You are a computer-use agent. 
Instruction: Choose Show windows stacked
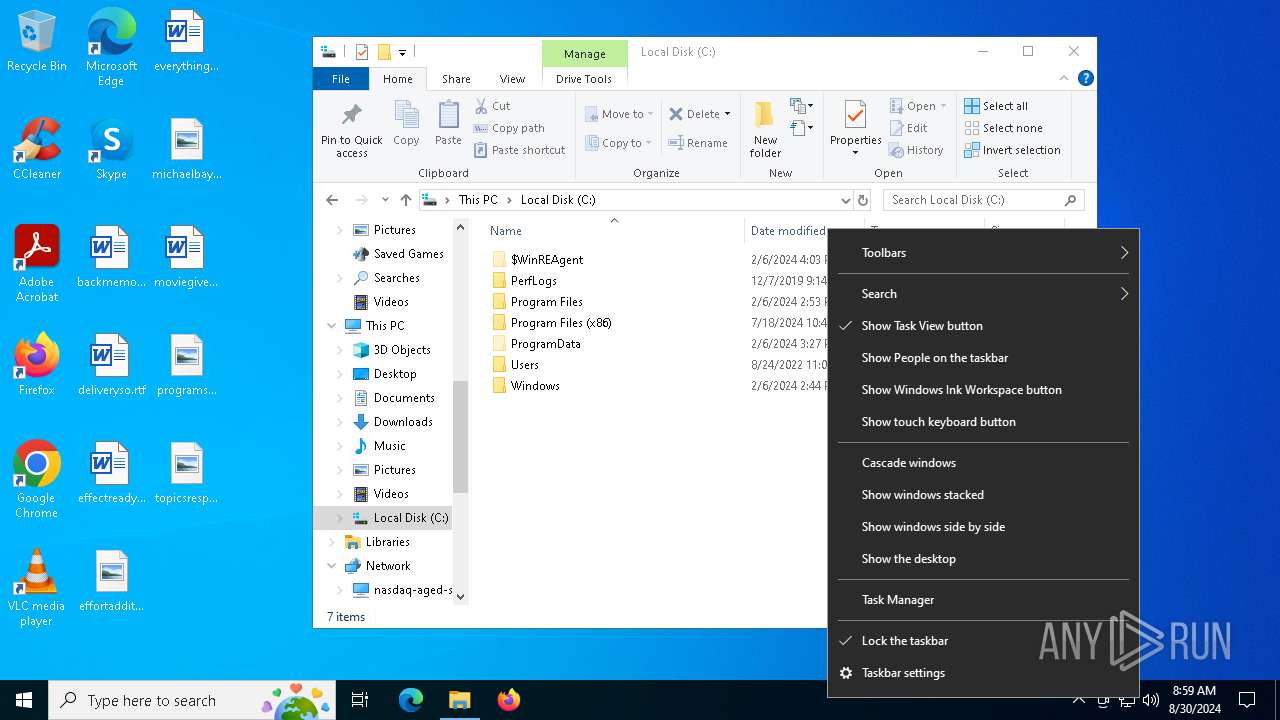point(983,495)
